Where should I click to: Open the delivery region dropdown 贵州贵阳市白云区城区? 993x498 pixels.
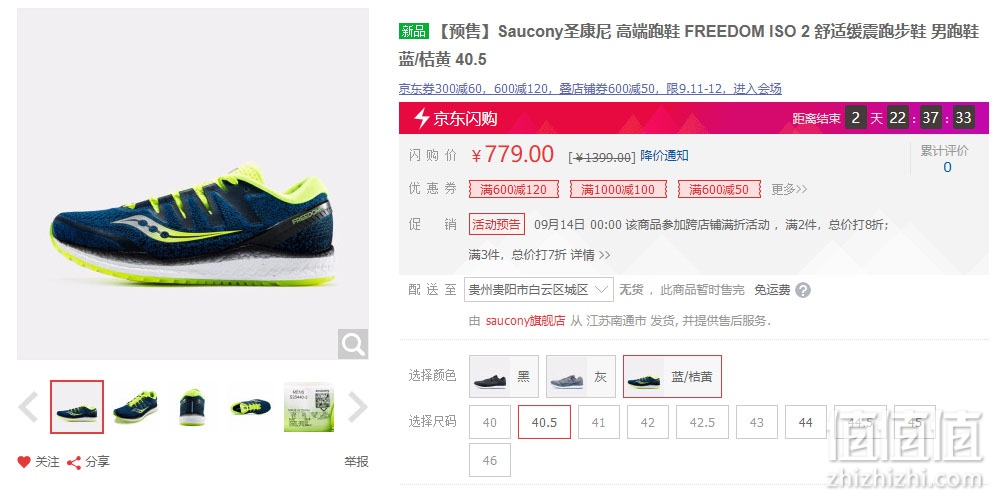coord(538,290)
